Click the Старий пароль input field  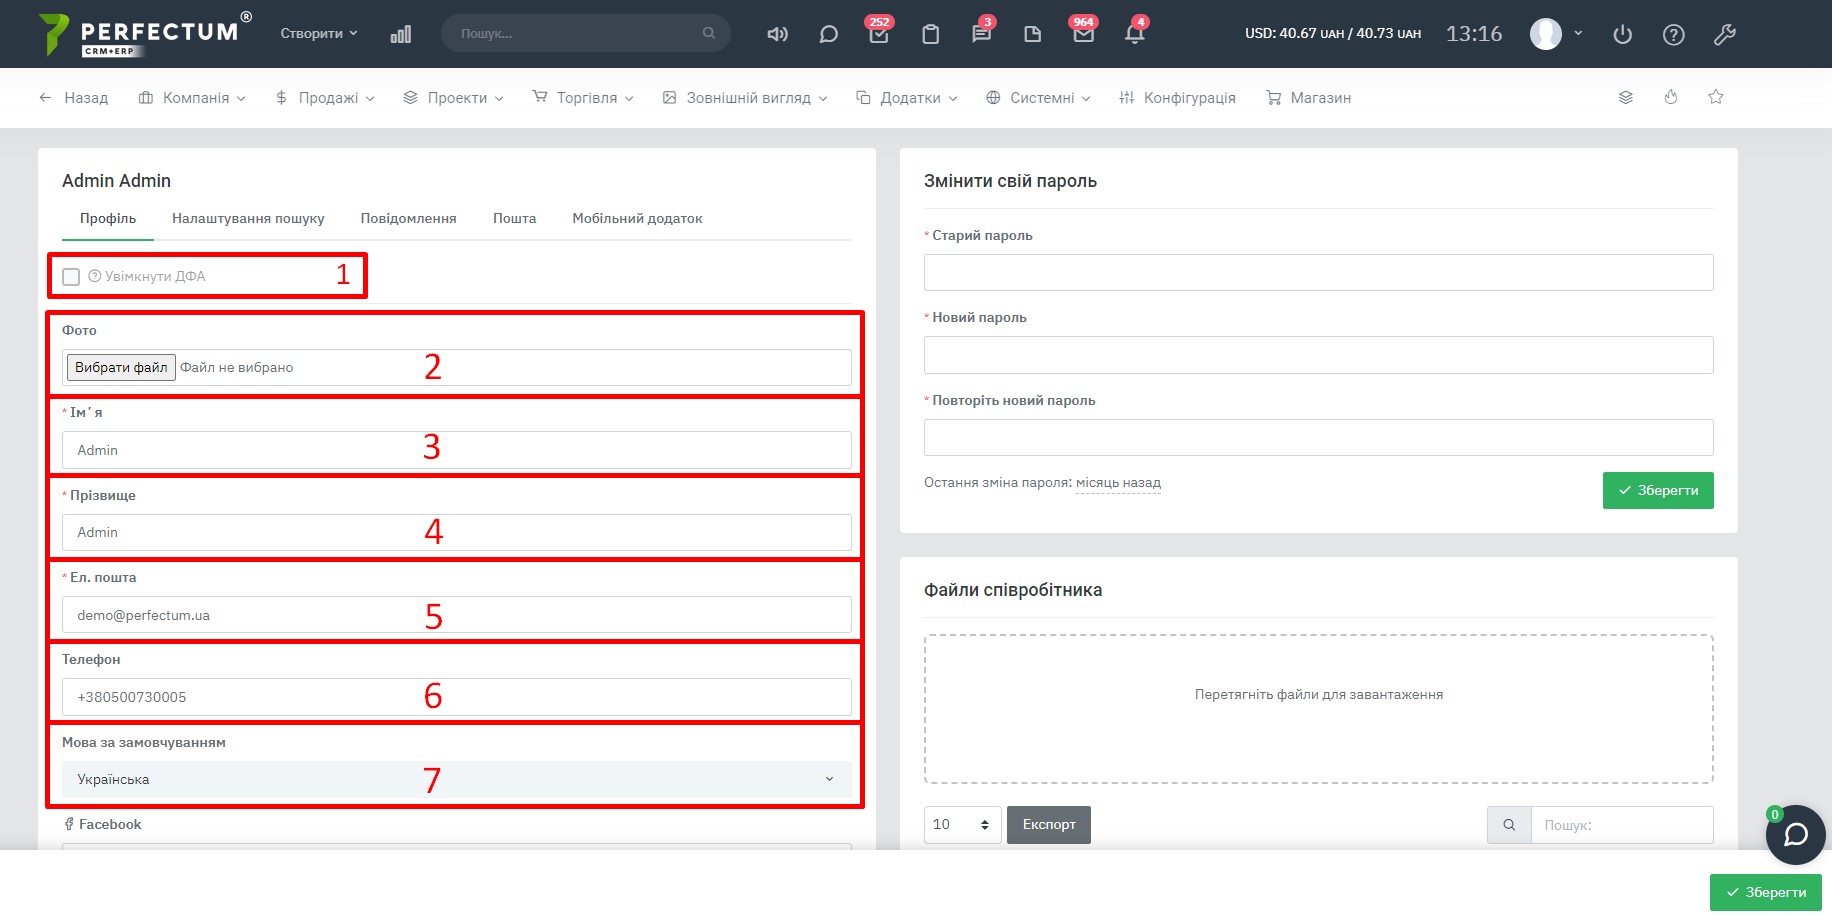pos(1318,272)
